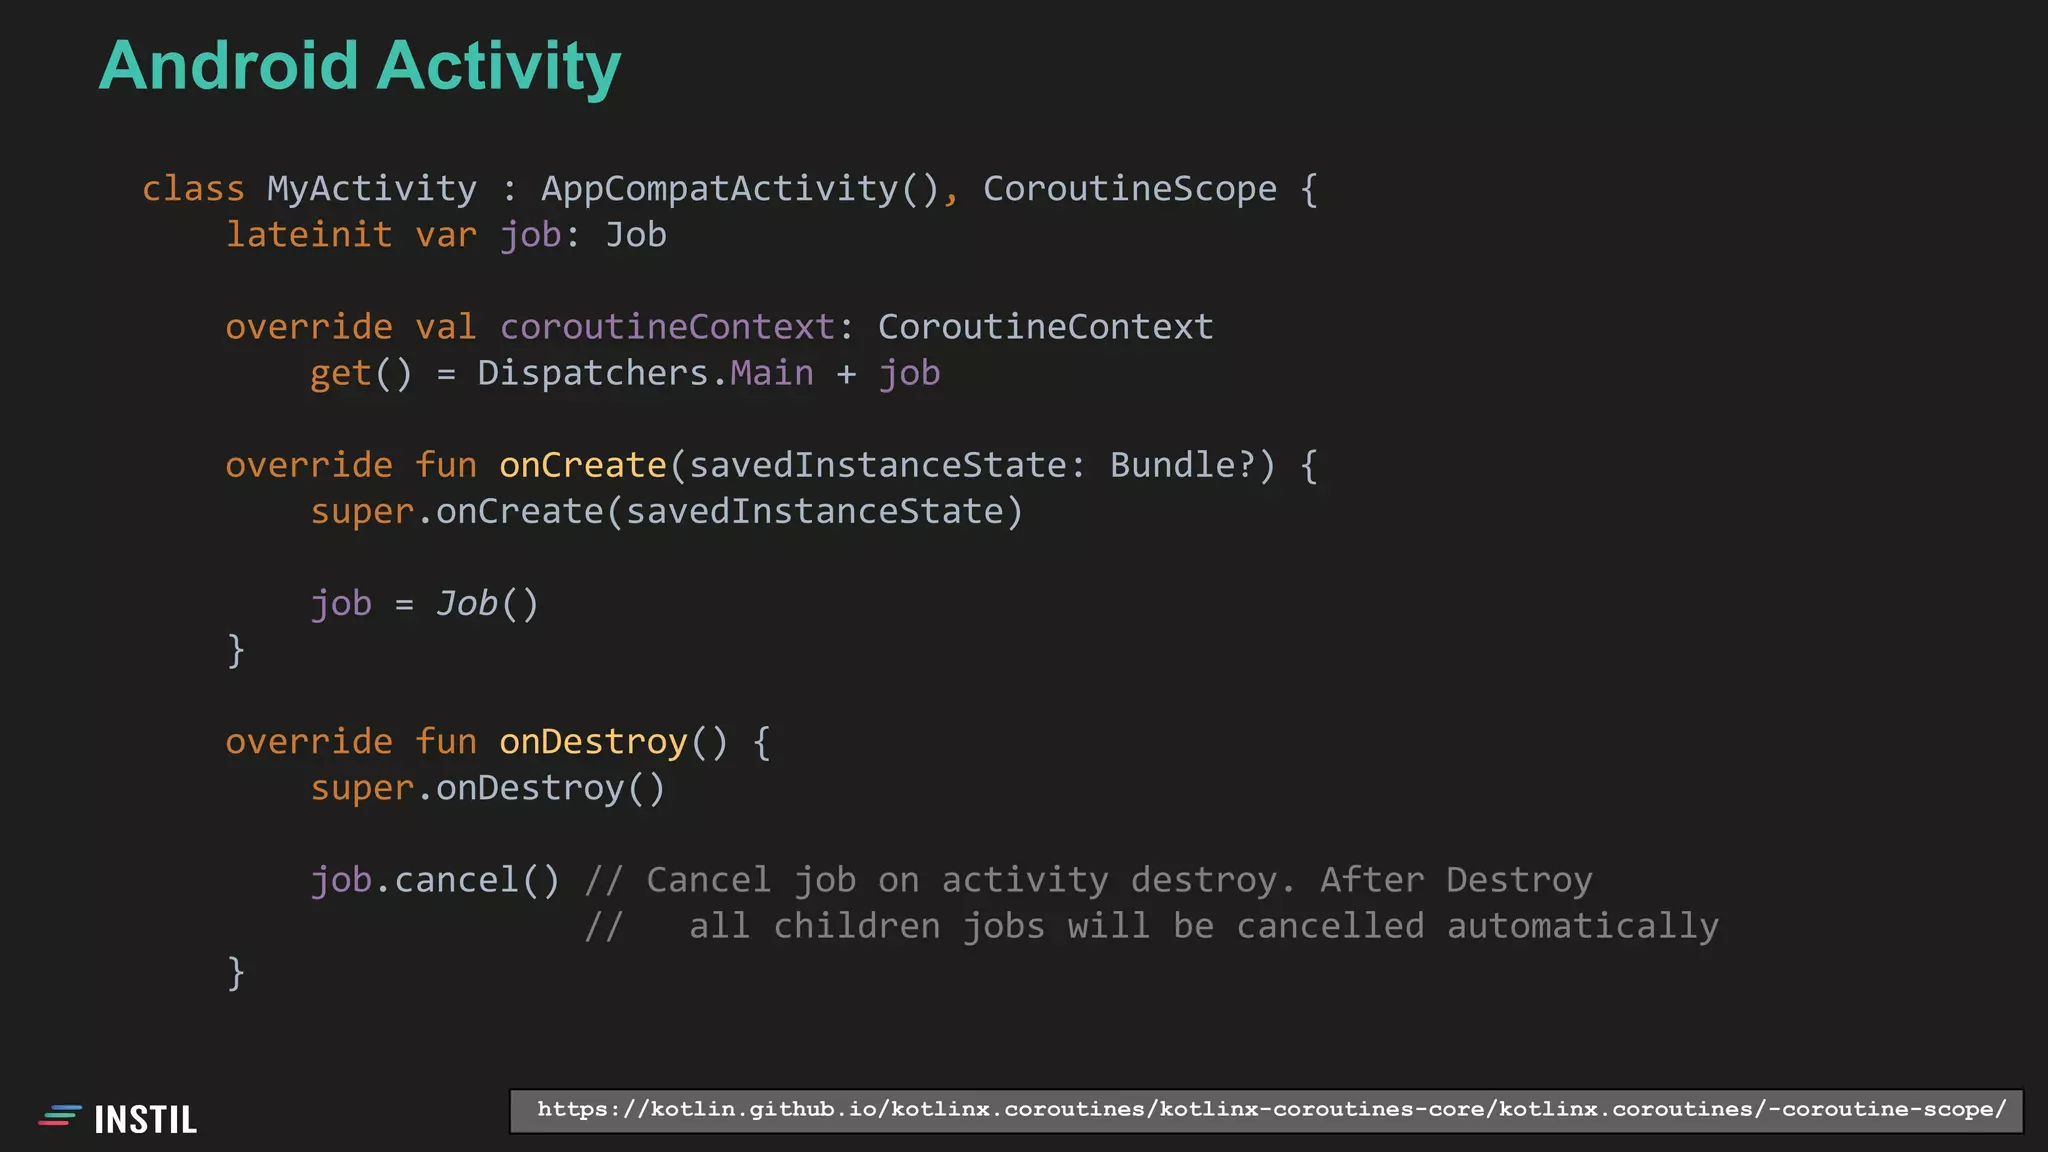Click Dispatchers.Main expression

(645, 373)
